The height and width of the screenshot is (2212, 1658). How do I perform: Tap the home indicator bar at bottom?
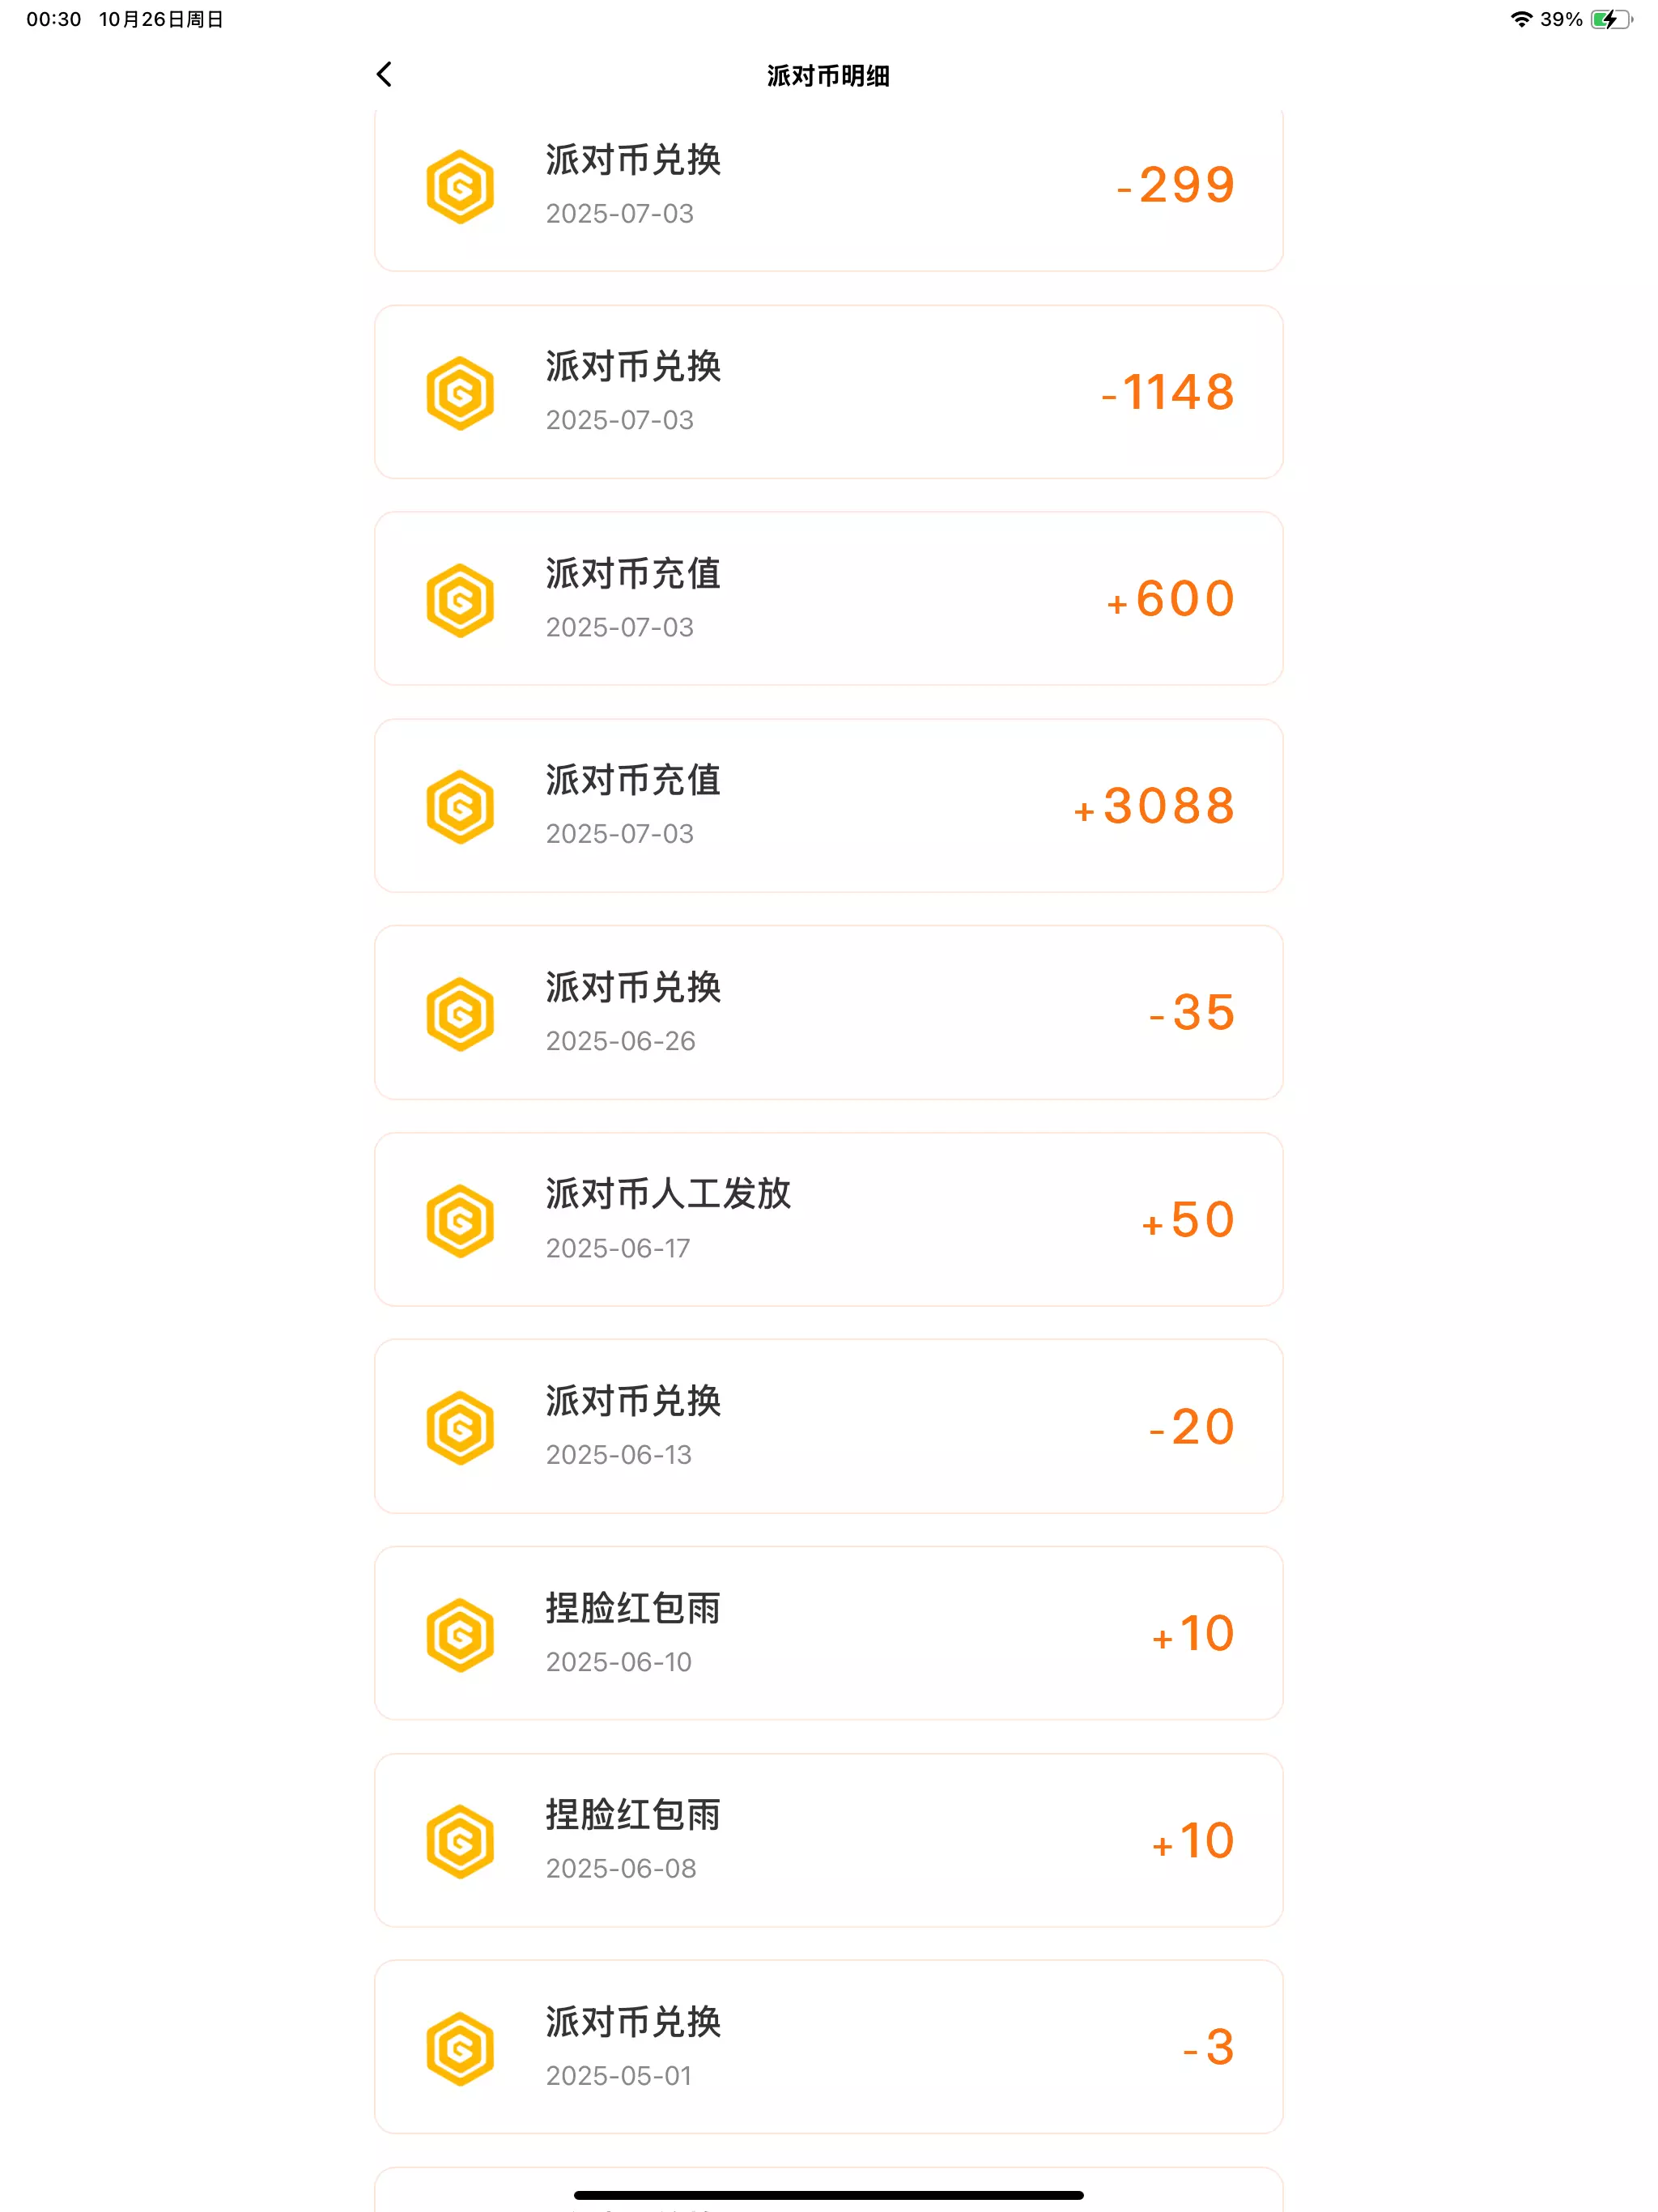pos(828,2195)
